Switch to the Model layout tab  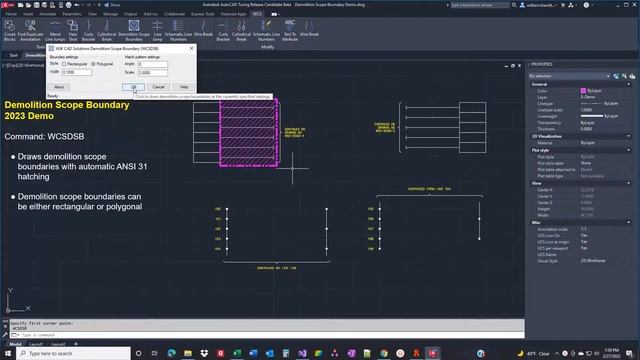[x=16, y=344]
